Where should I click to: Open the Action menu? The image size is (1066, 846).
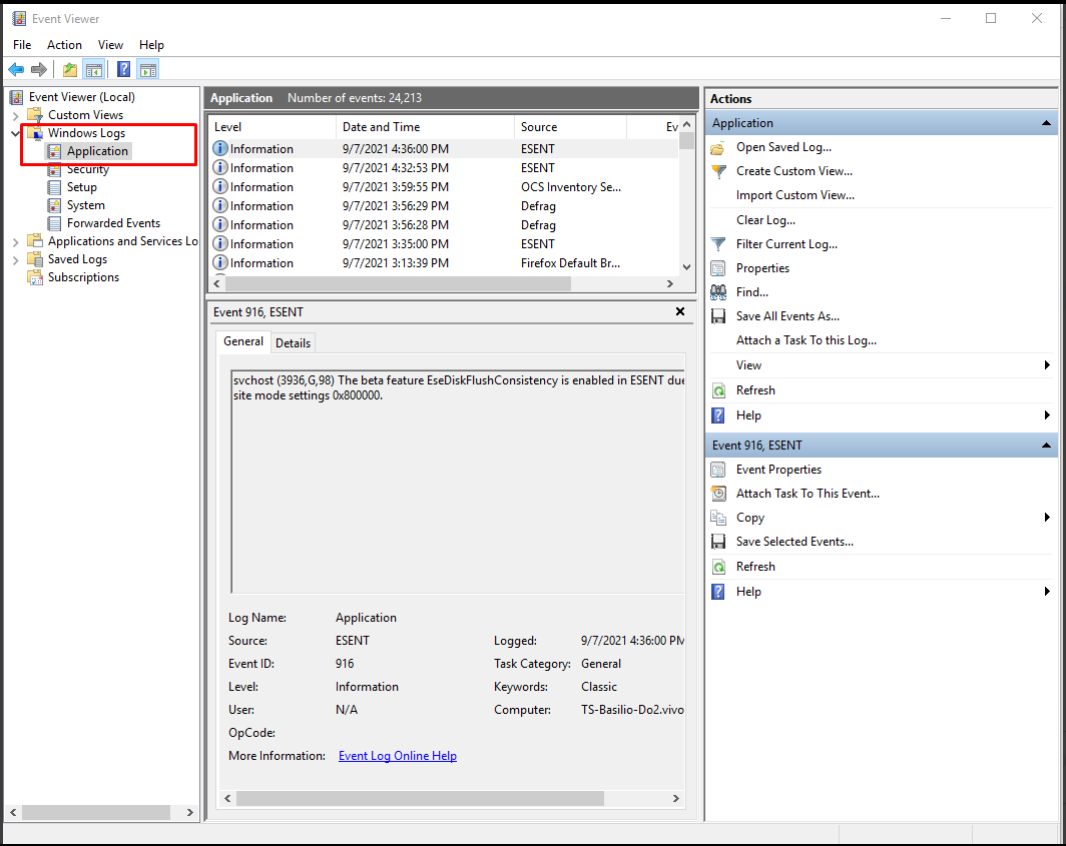coord(64,45)
